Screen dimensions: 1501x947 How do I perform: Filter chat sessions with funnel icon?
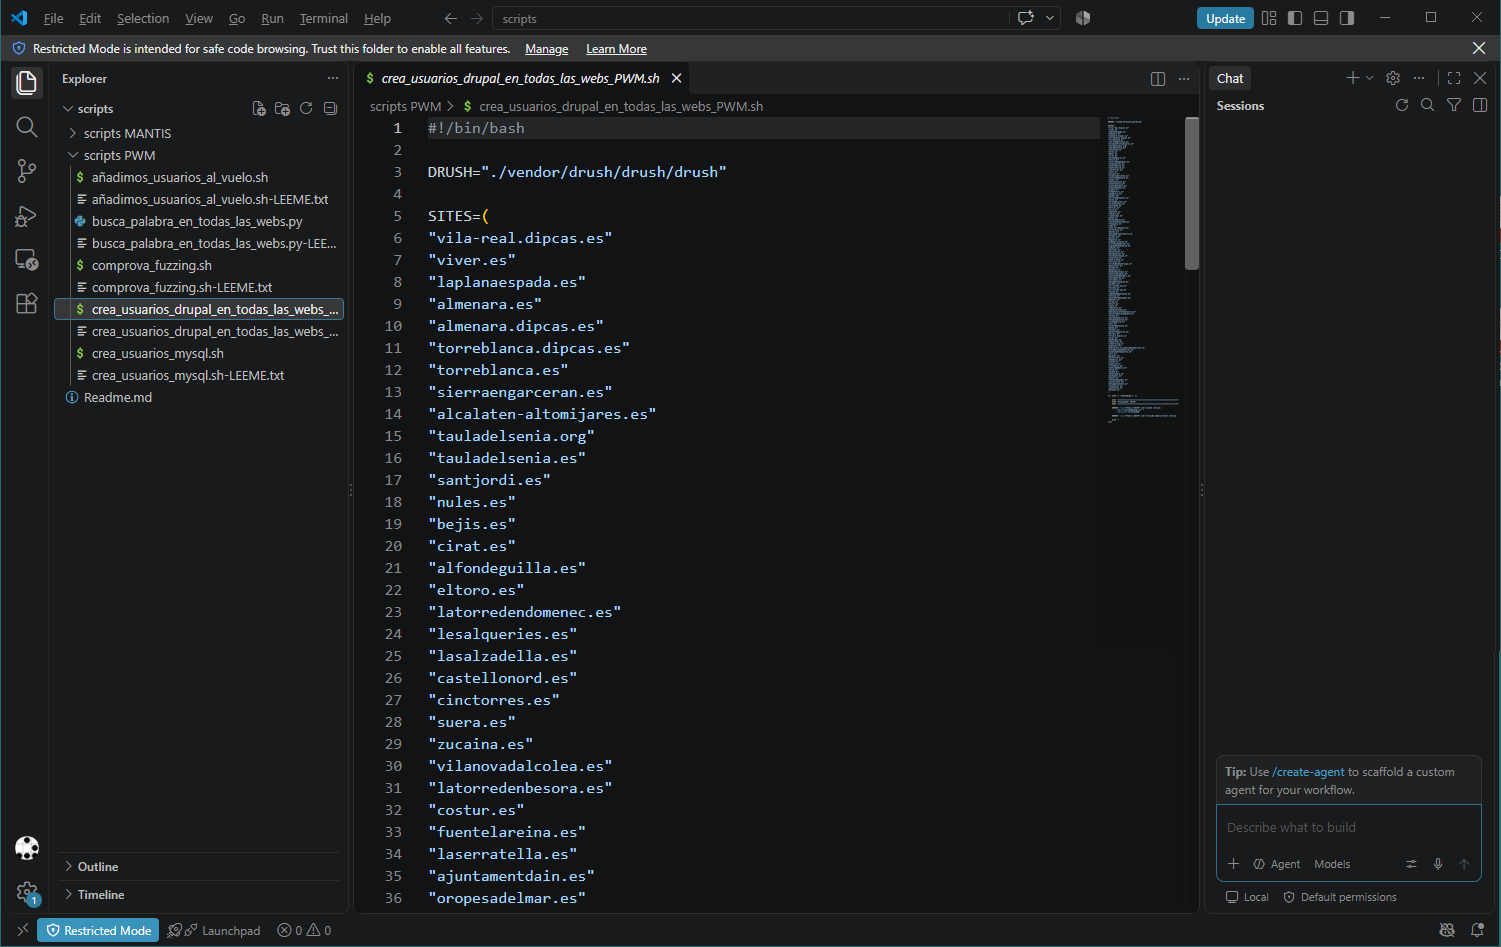(x=1454, y=105)
